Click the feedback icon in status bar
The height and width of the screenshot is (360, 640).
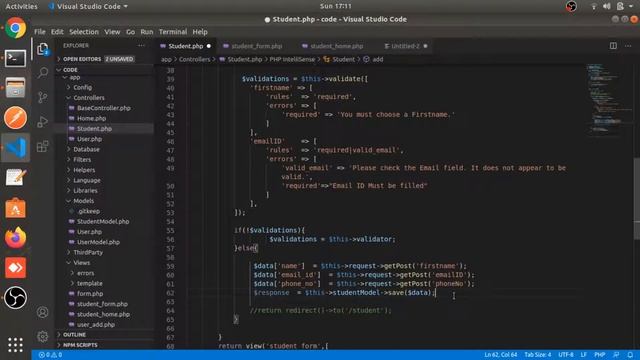(616, 355)
